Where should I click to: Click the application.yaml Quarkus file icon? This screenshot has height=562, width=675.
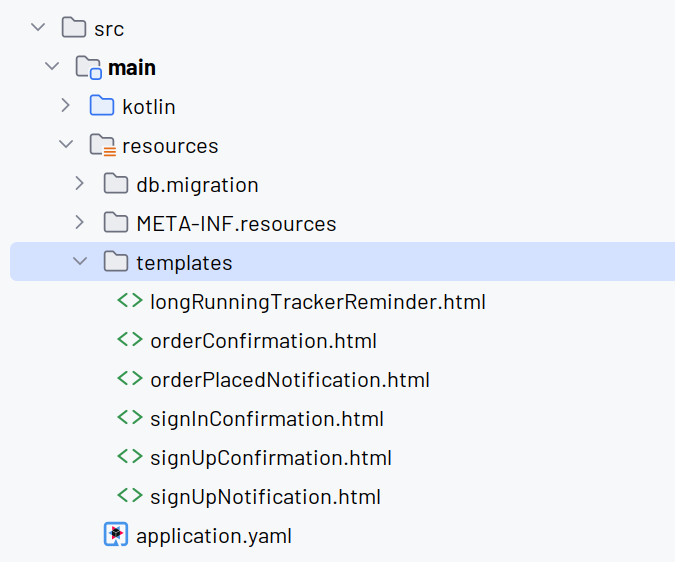(x=116, y=534)
